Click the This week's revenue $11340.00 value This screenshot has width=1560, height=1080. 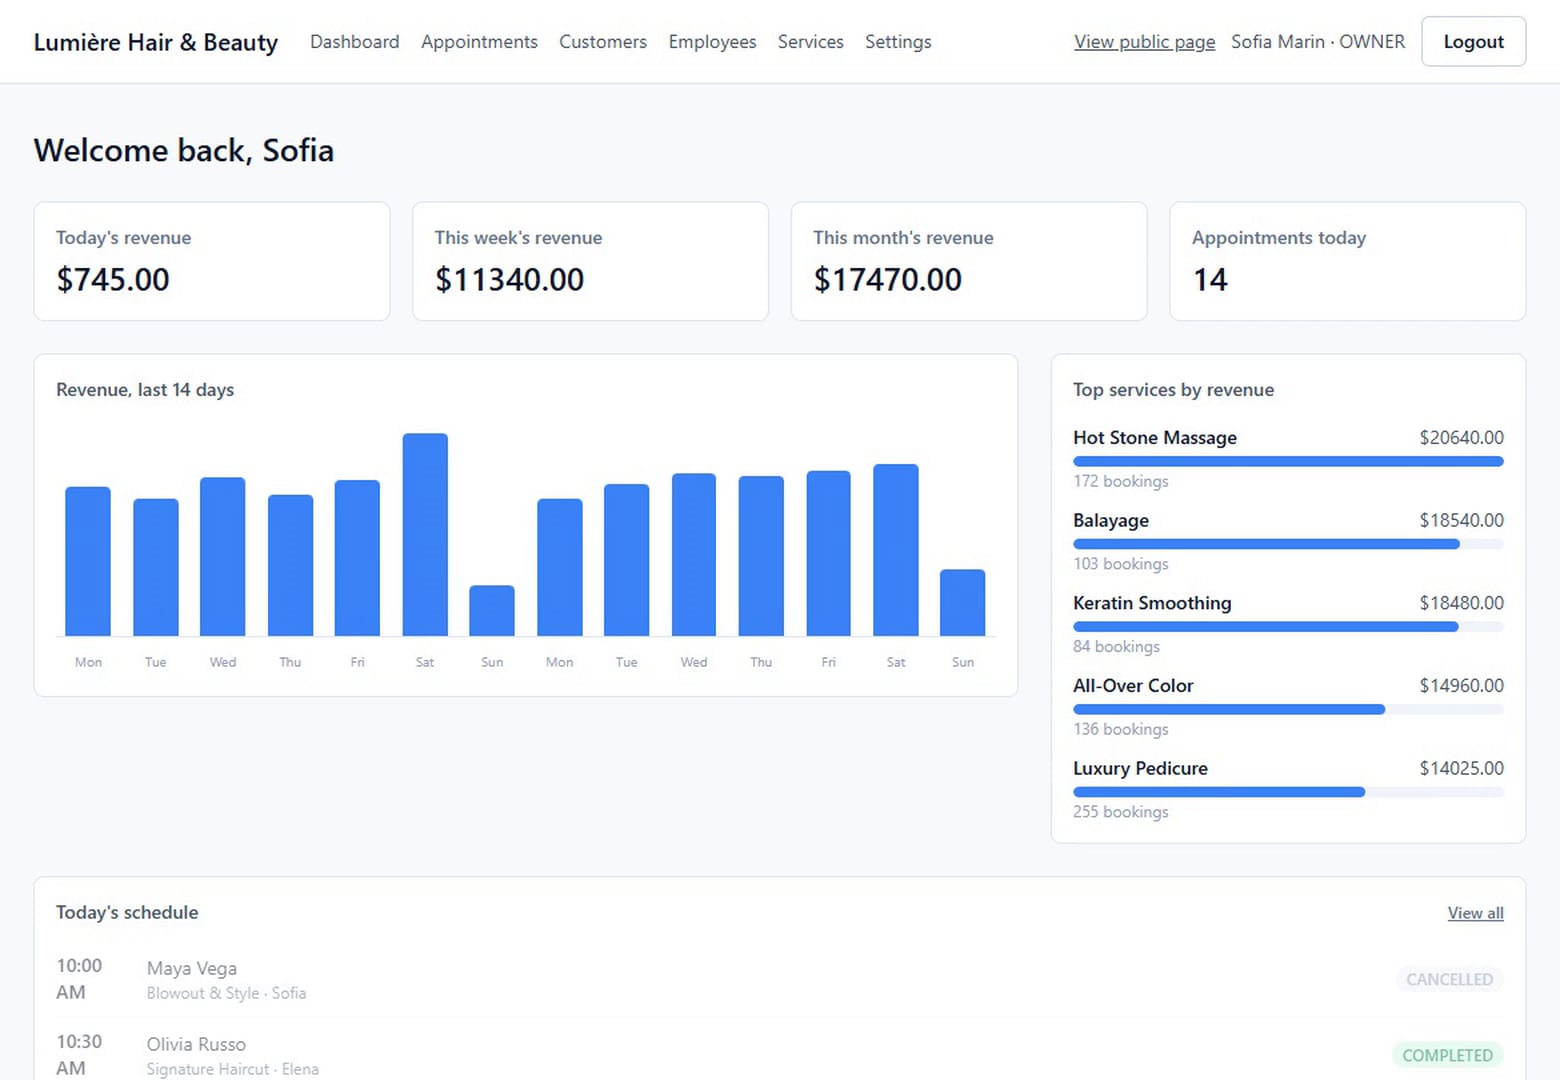click(509, 280)
